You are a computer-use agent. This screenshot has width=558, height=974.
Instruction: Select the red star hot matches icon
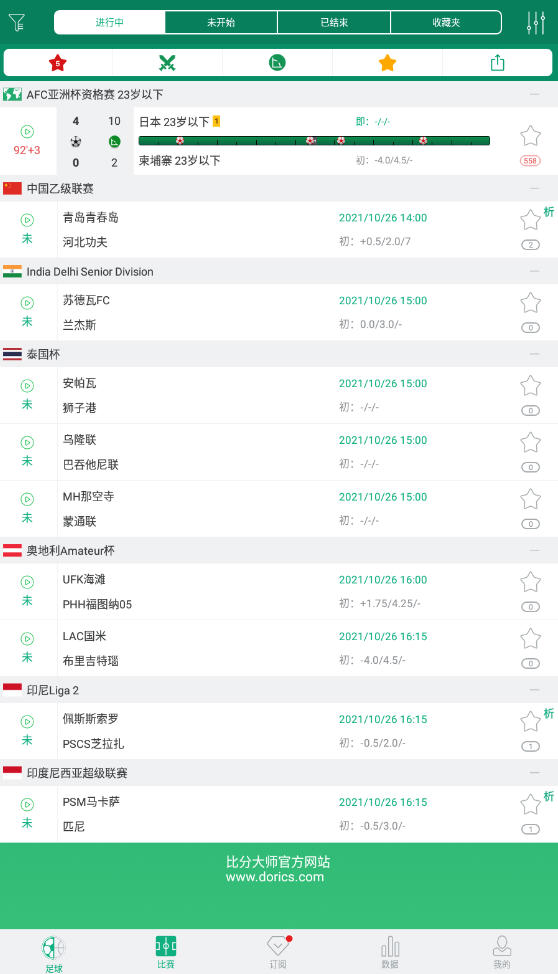(58, 63)
